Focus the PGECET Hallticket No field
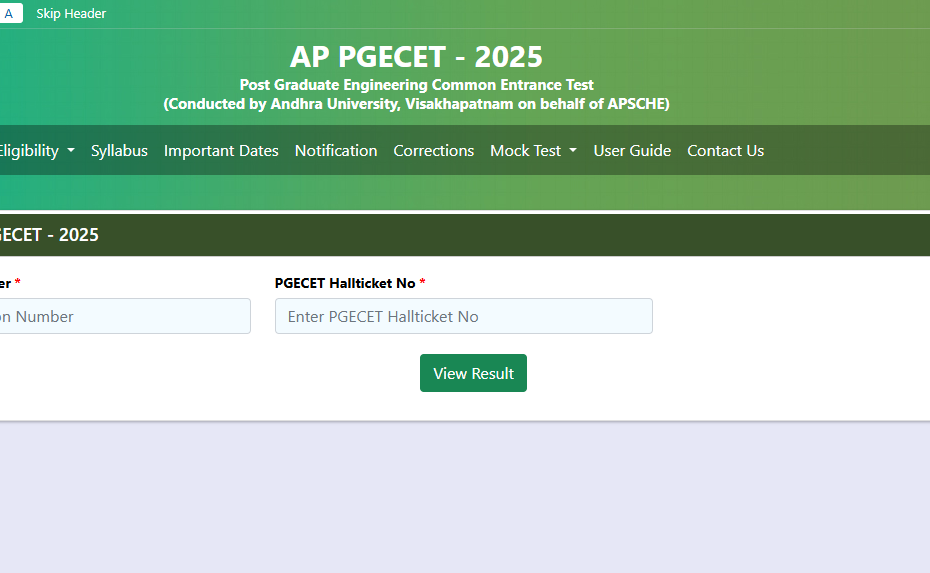This screenshot has height=573, width=930. 464,316
